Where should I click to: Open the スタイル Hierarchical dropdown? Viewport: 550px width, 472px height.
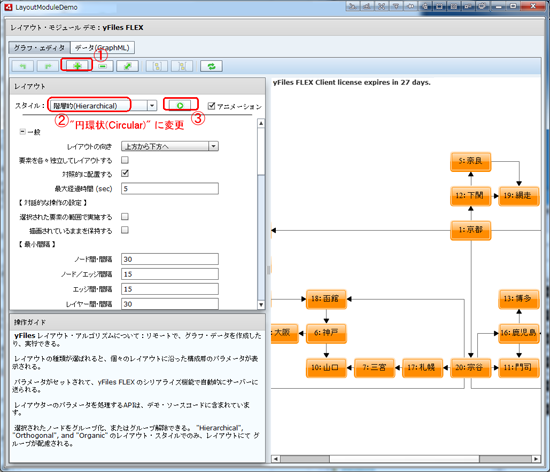click(103, 106)
